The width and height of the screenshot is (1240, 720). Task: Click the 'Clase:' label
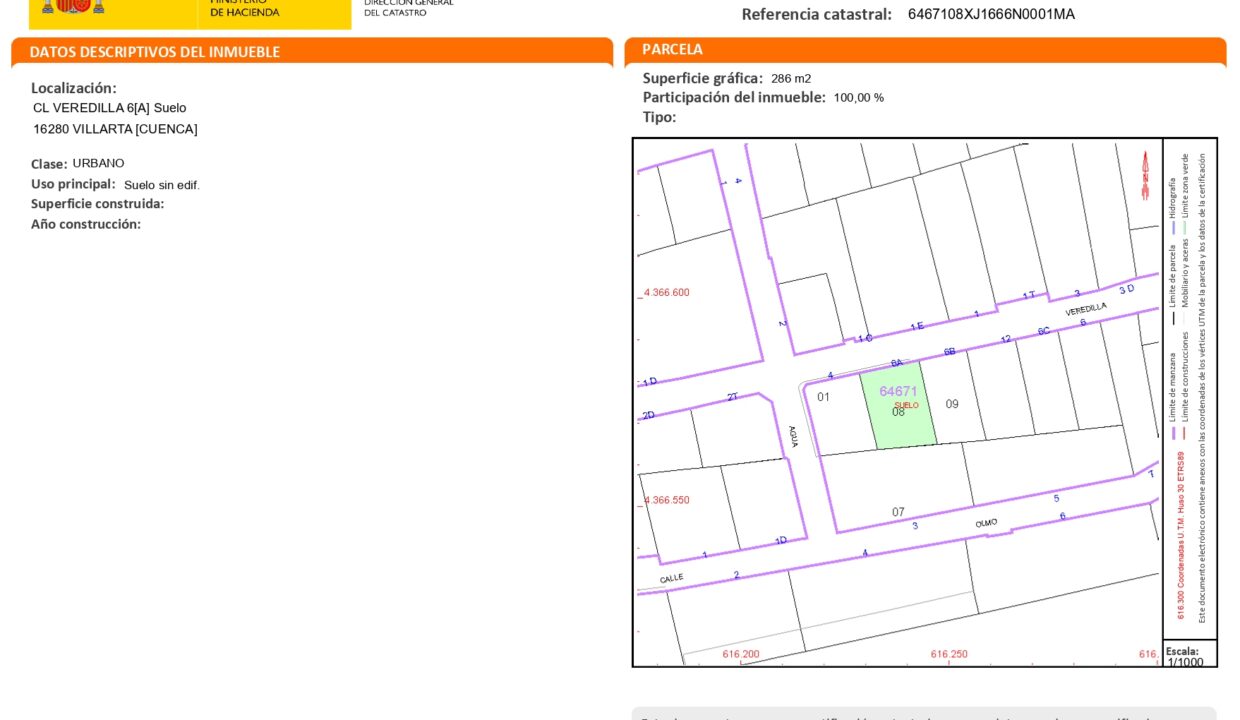point(49,164)
